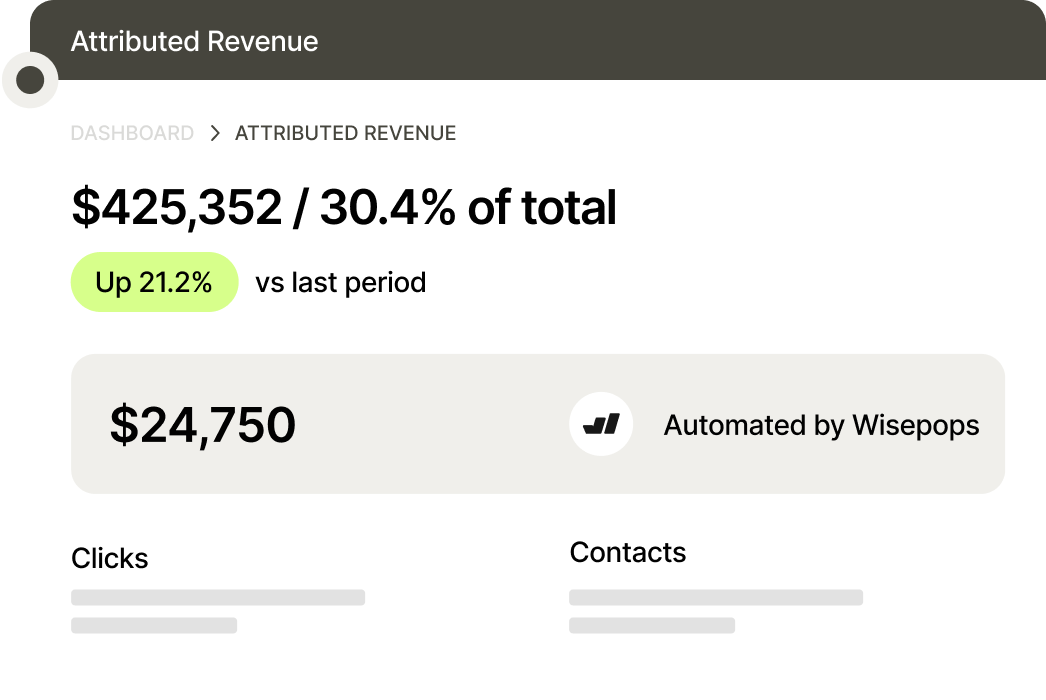Enable the Clicks metric section
Screen dimensions: 1046x700
(110, 558)
